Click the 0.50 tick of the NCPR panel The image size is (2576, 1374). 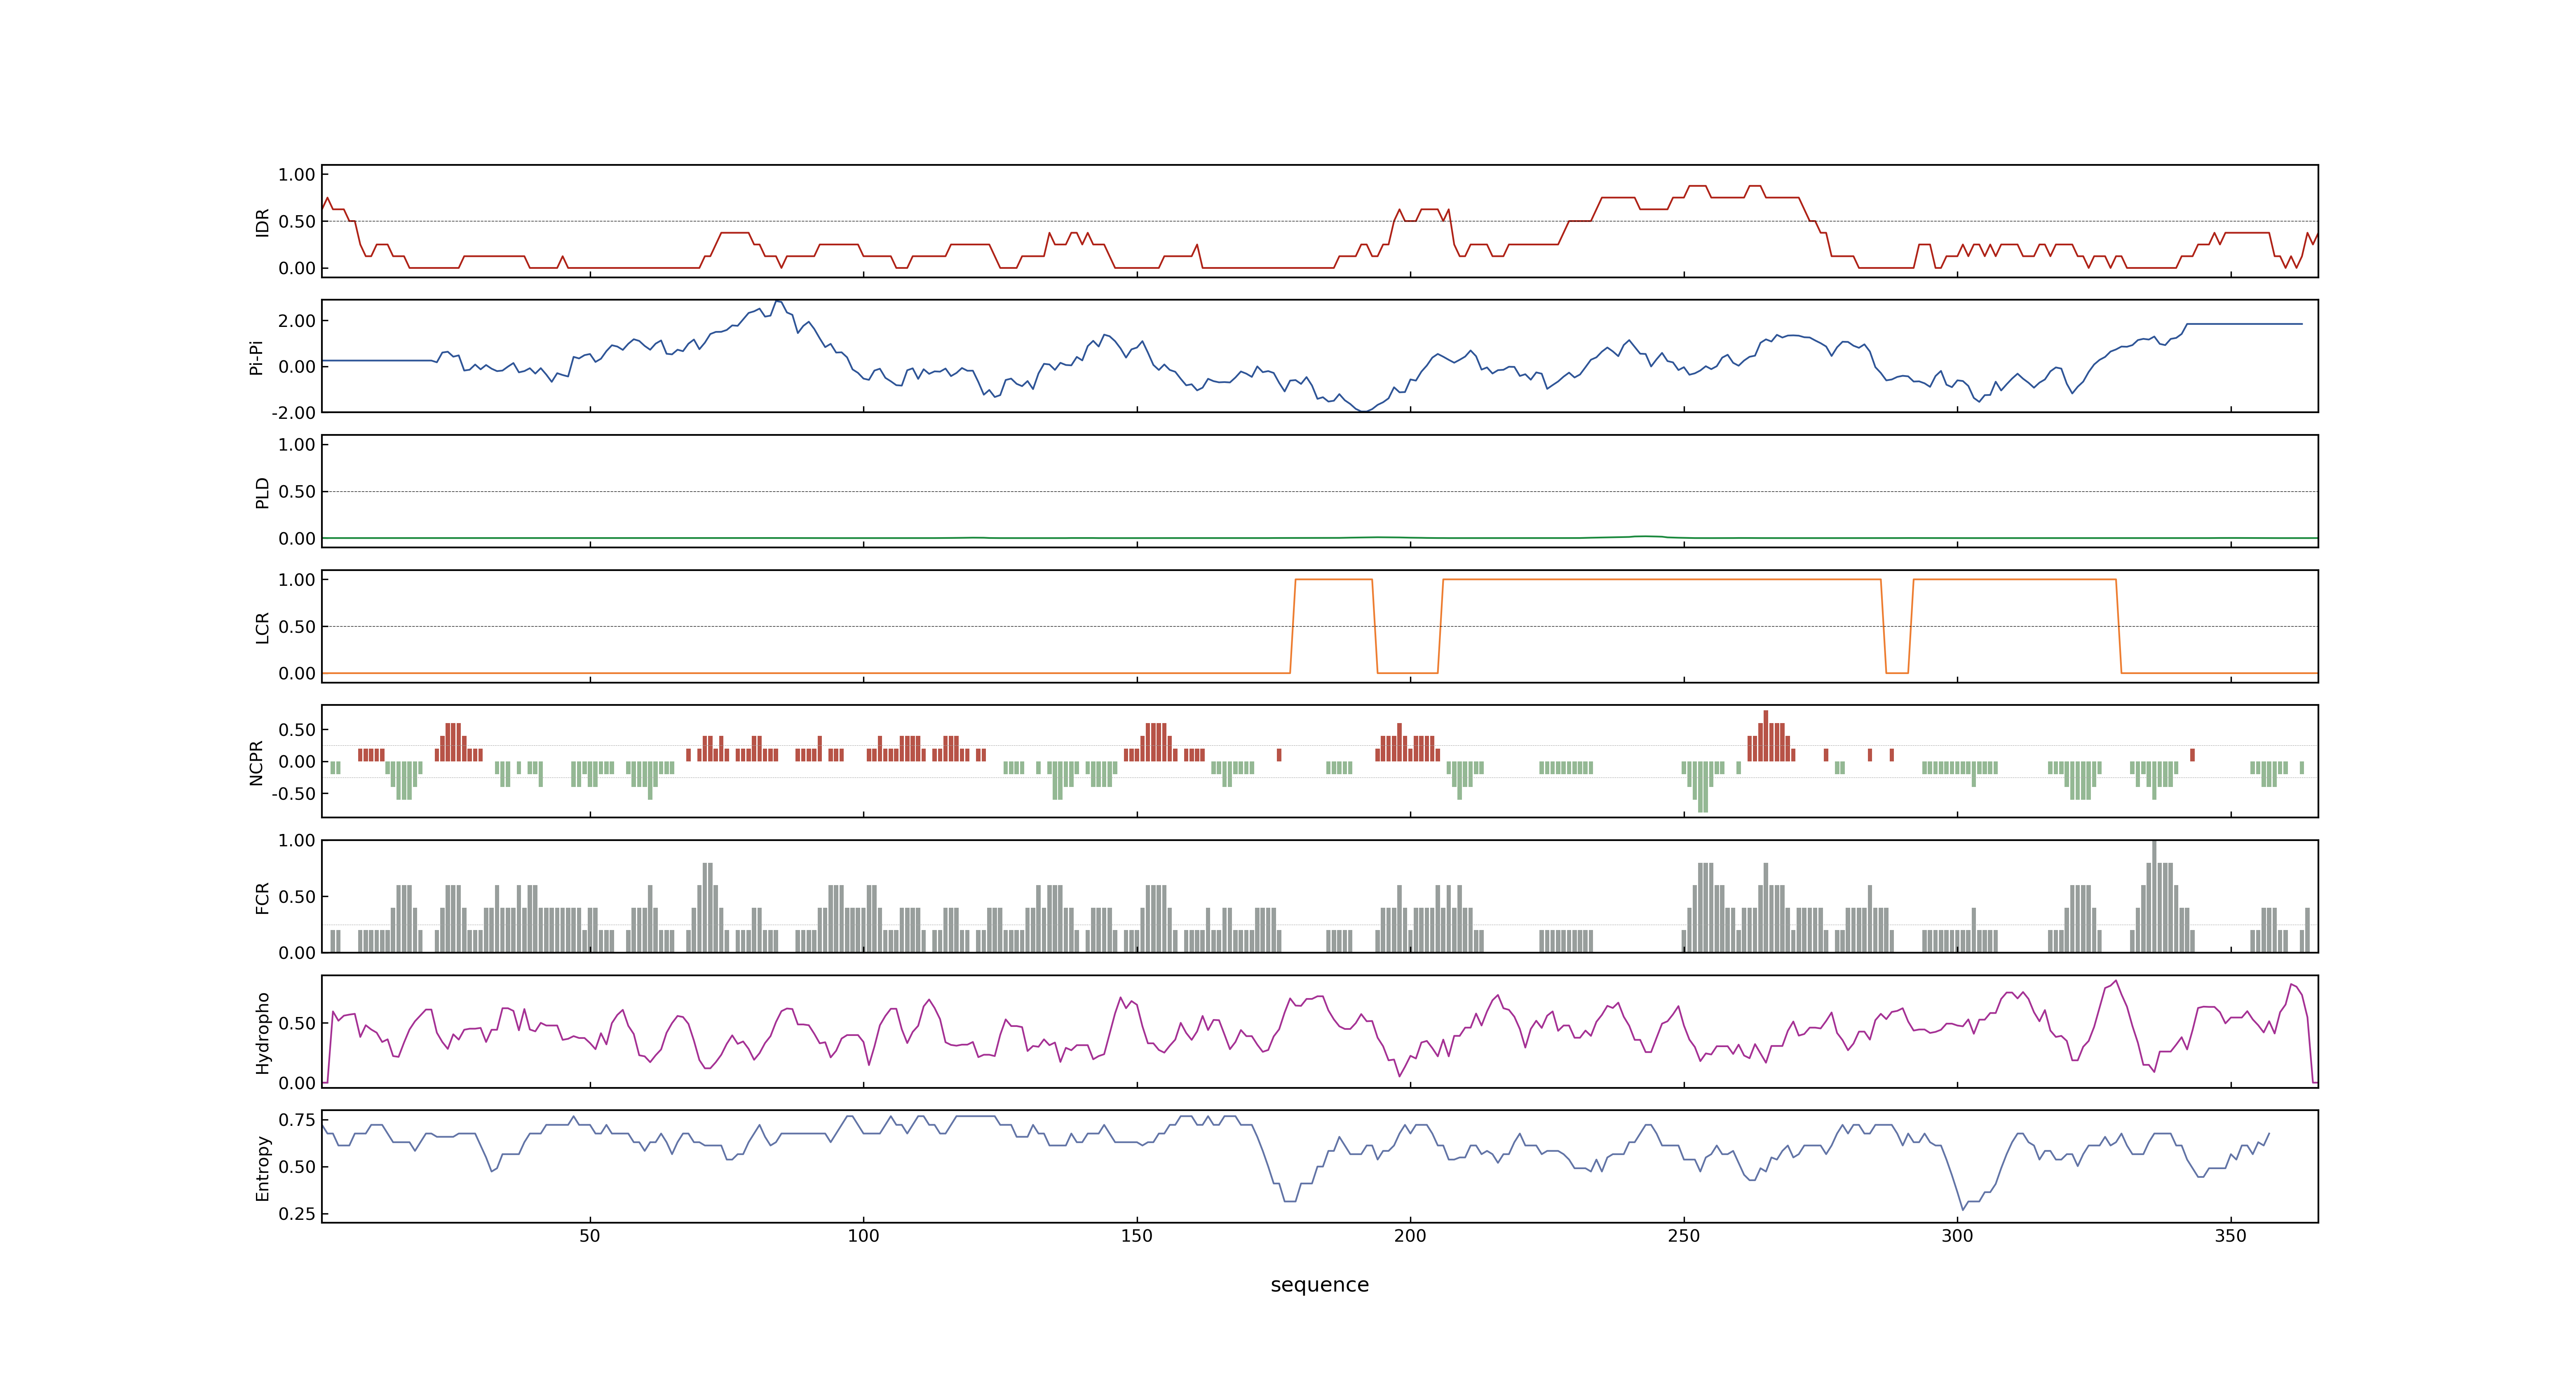tap(297, 730)
